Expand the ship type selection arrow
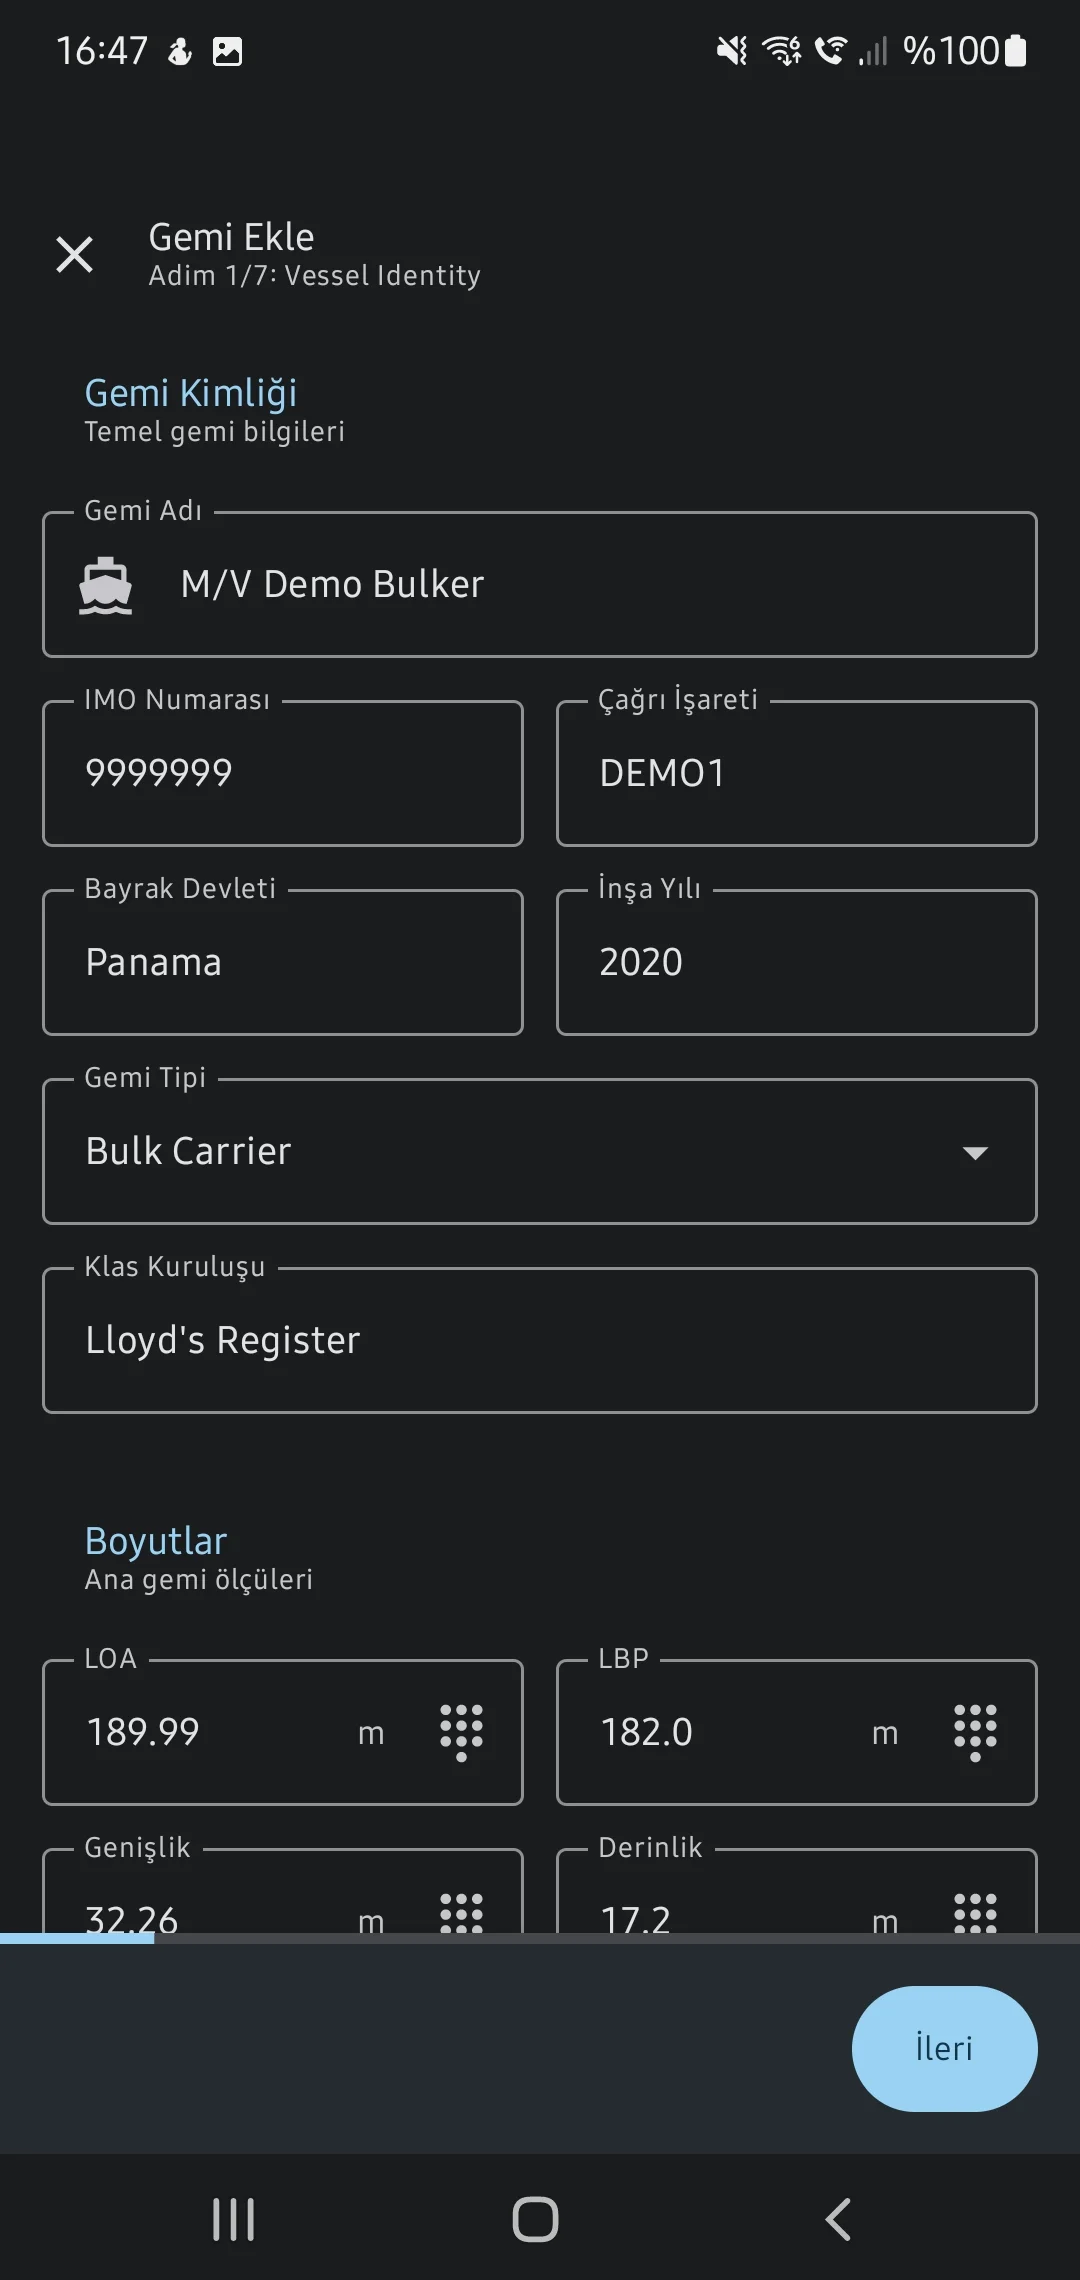This screenshot has width=1080, height=2280. 974,1152
